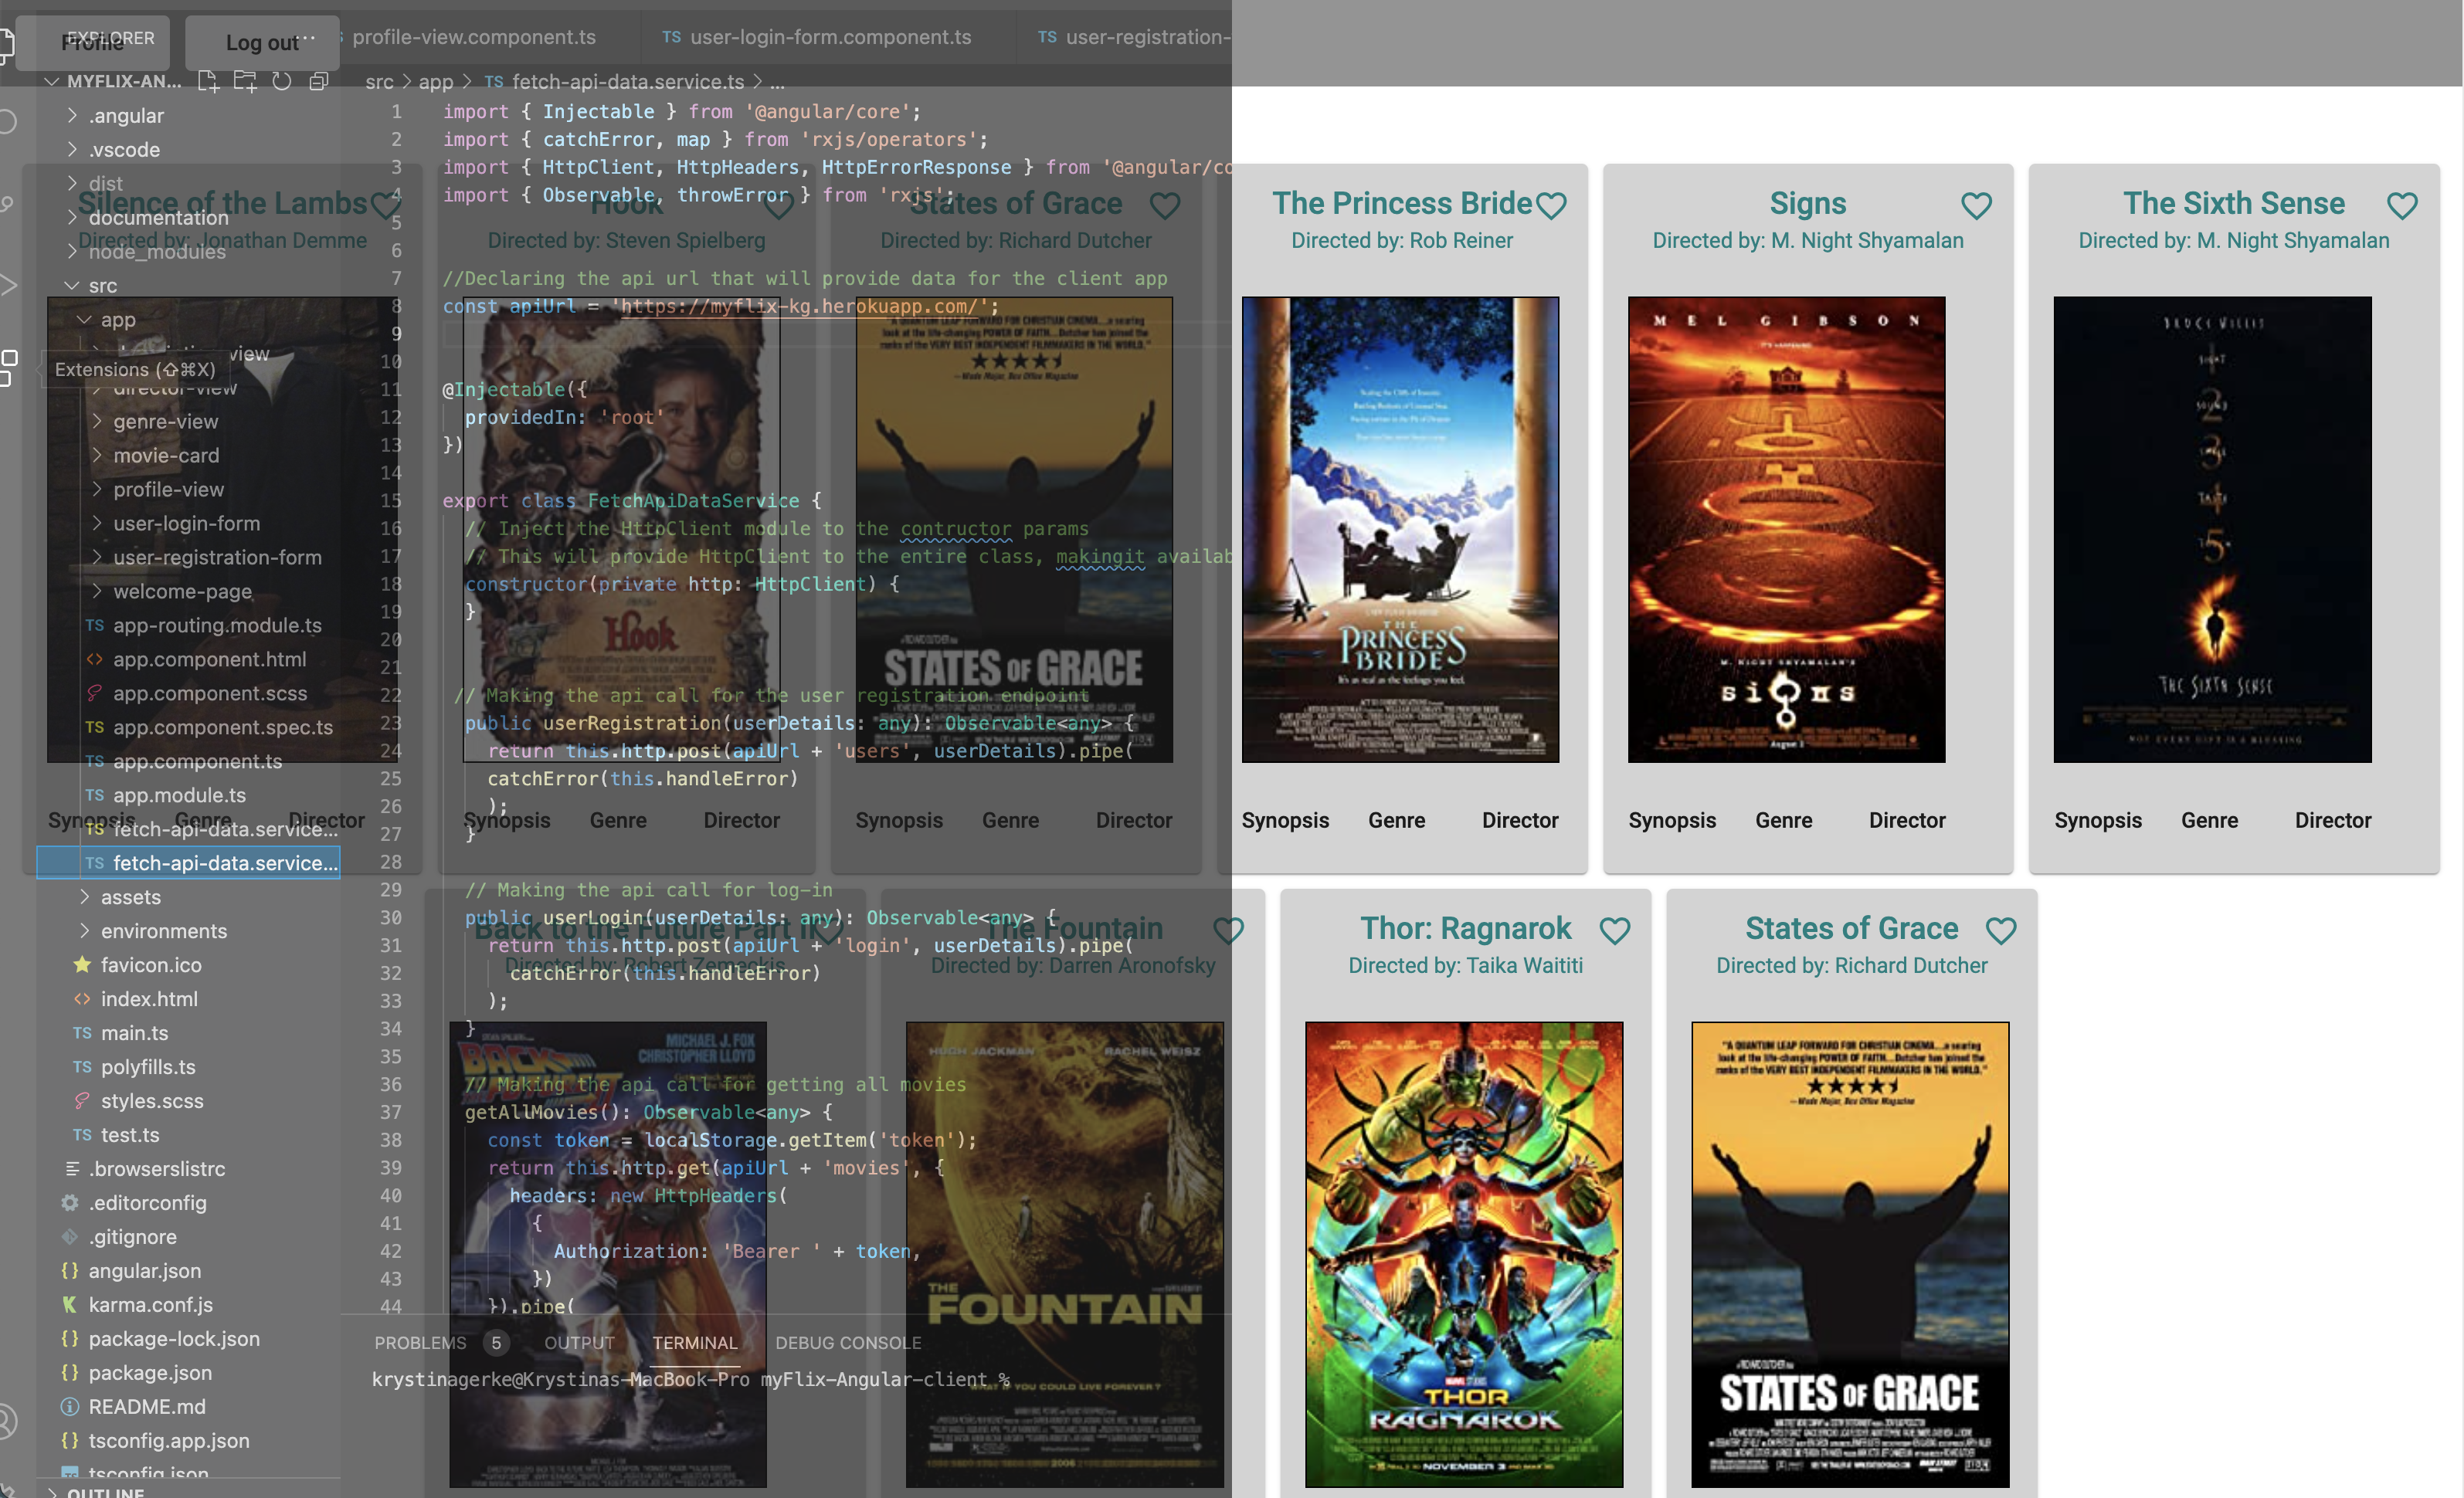The height and width of the screenshot is (1498, 2464).
Task: Click the Sass icon beside styles.scss
Action: 82,1101
